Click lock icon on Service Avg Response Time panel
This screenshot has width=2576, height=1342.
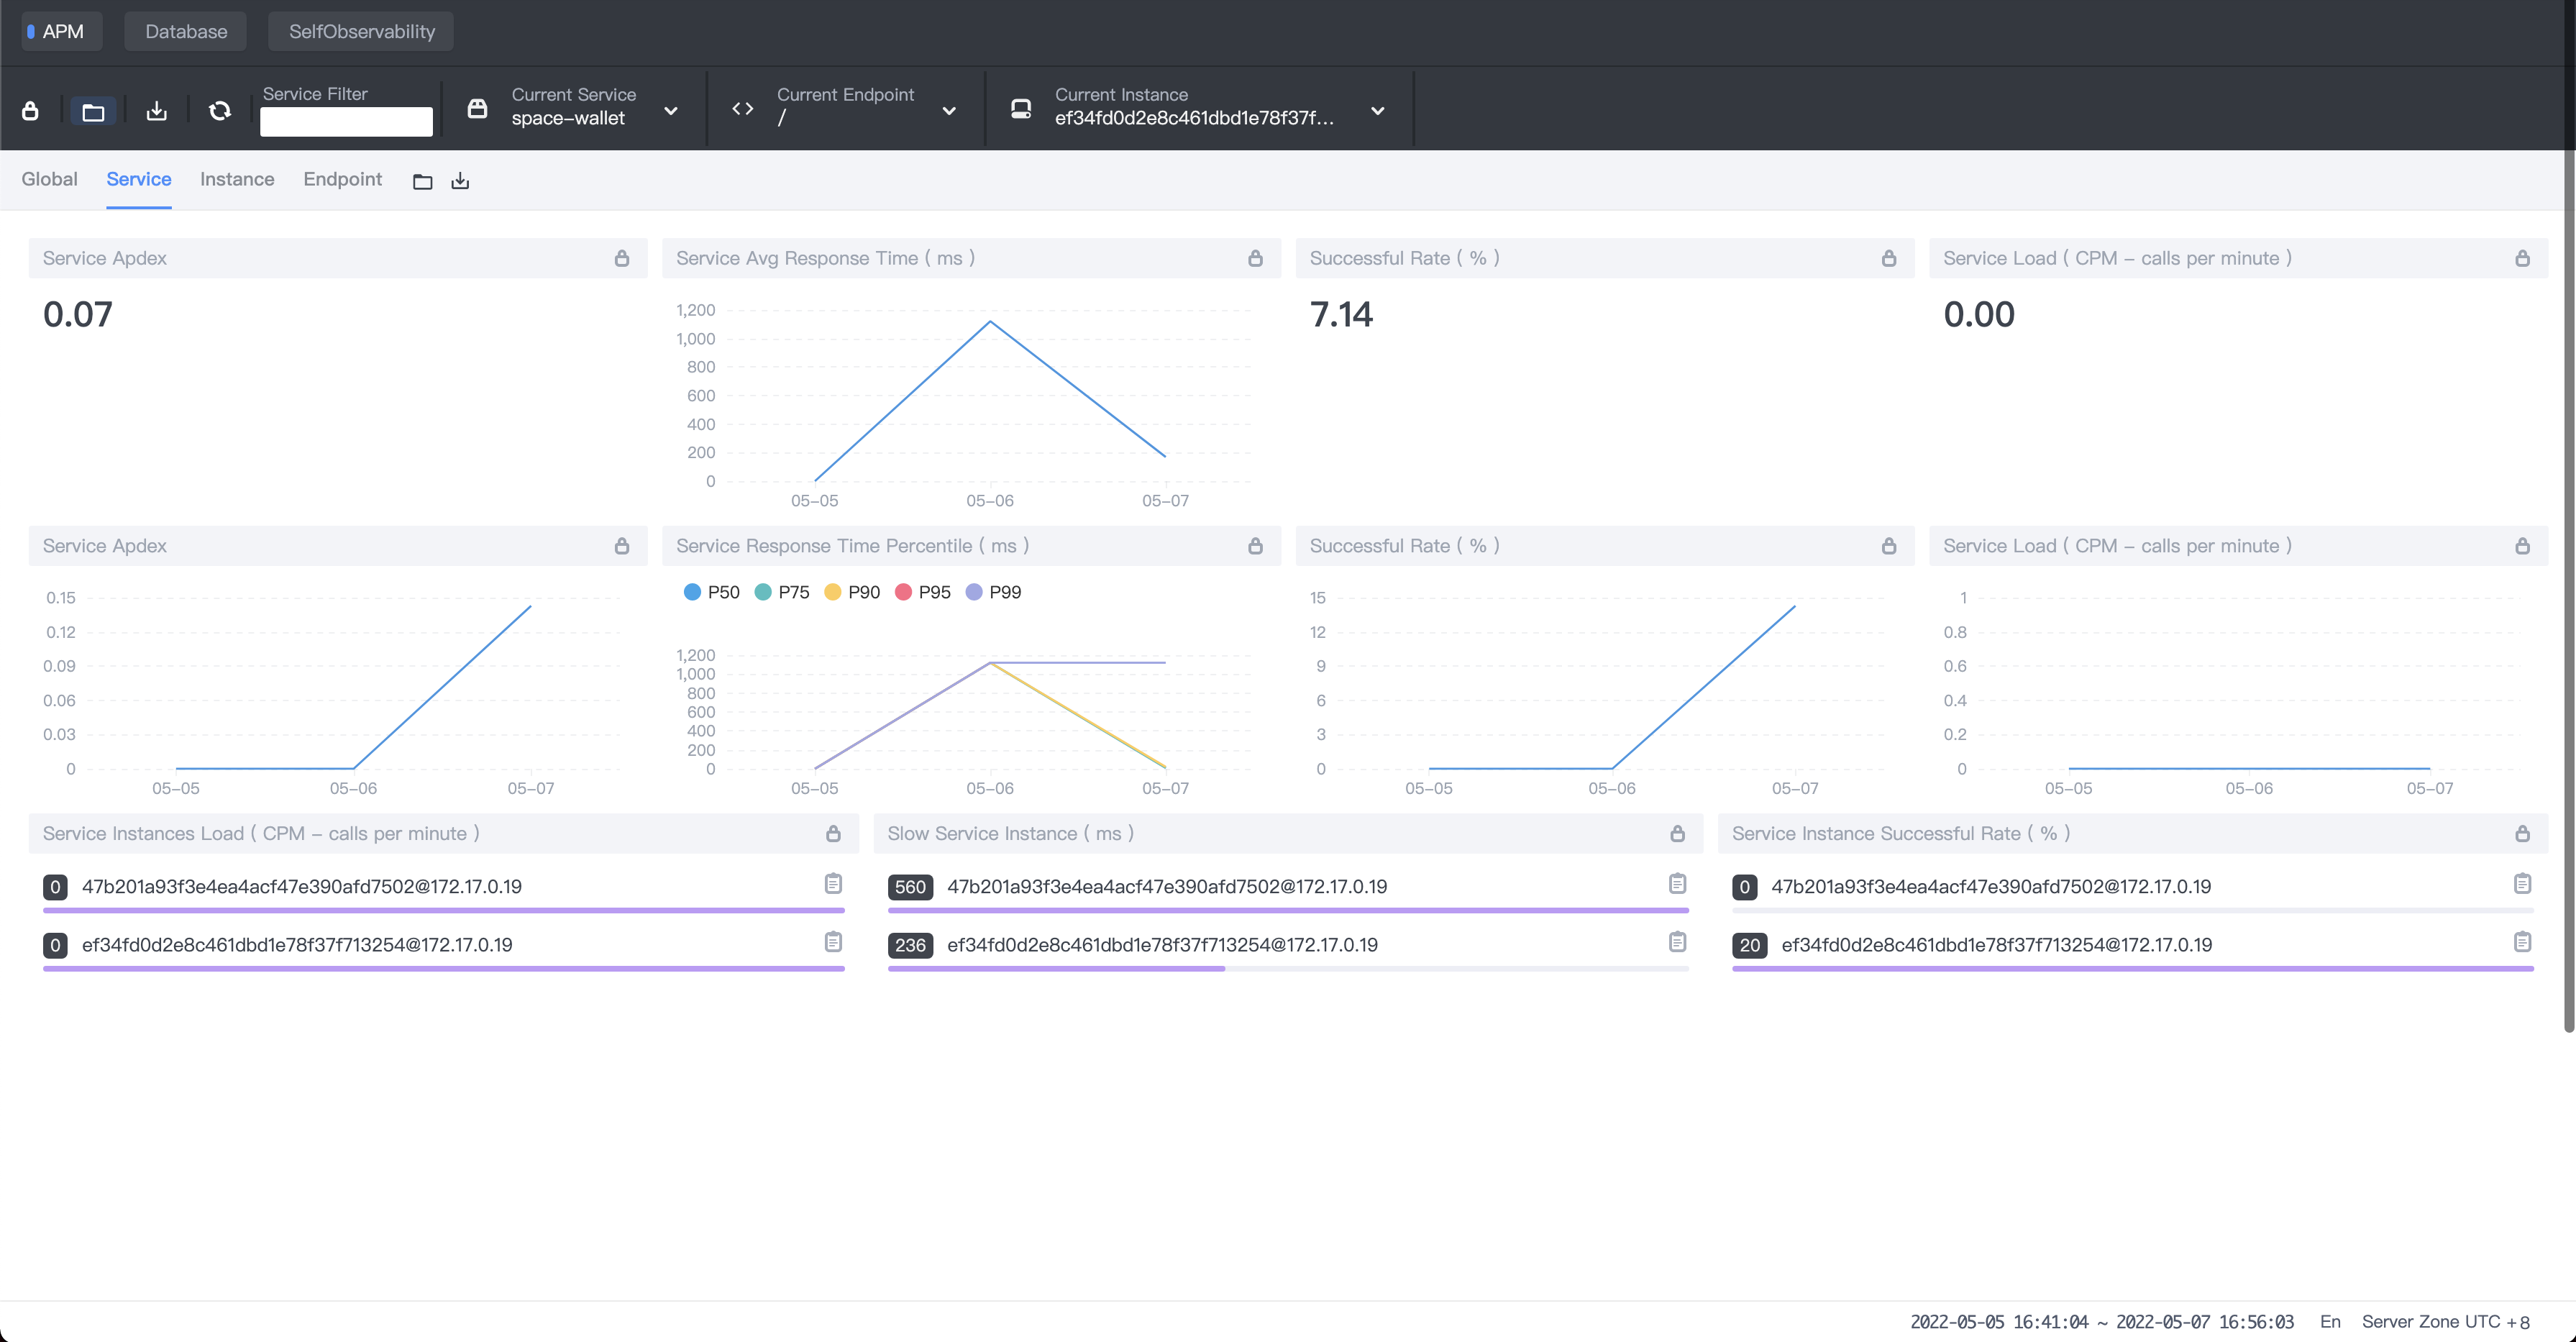coord(1255,259)
